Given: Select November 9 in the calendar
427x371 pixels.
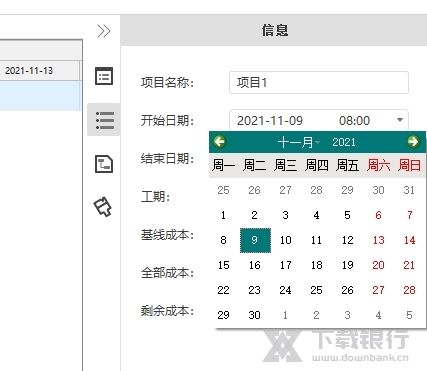Looking at the screenshot, I should (255, 240).
